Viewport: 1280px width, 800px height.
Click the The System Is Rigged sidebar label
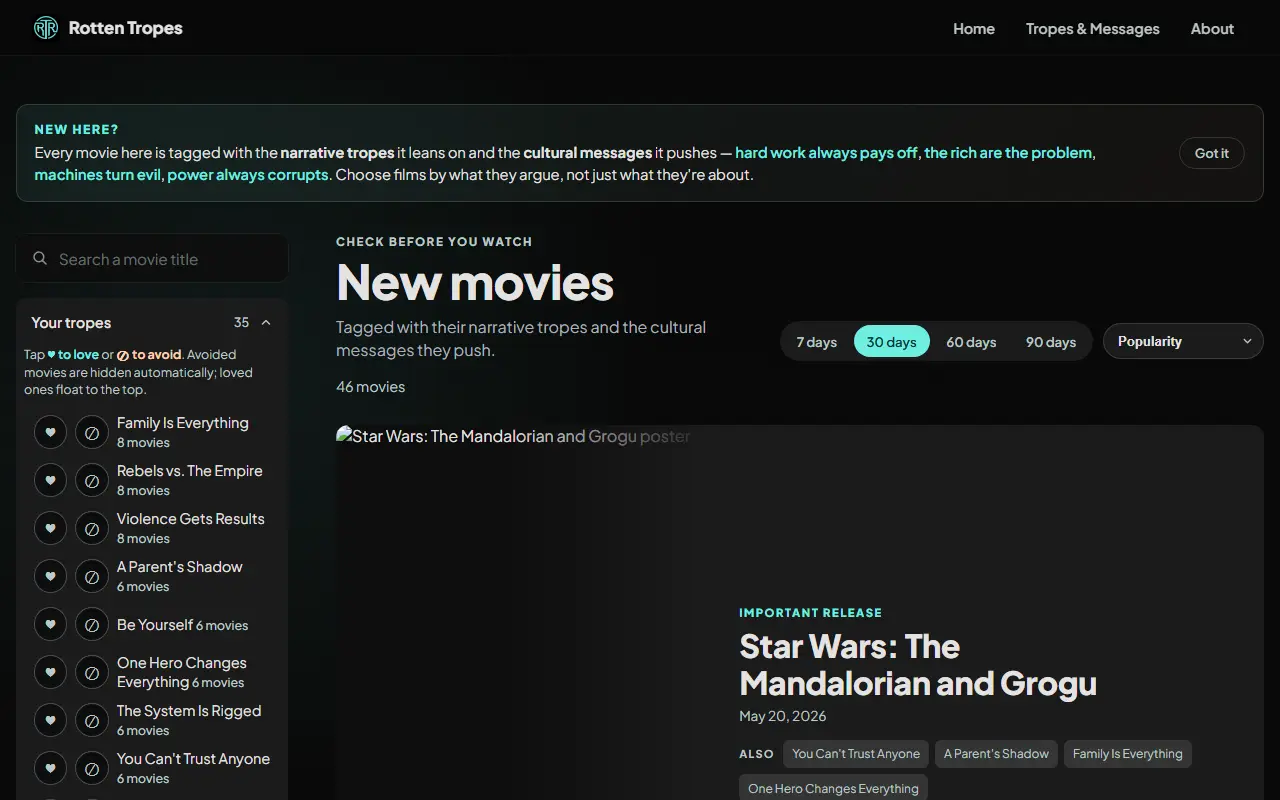pos(189,711)
